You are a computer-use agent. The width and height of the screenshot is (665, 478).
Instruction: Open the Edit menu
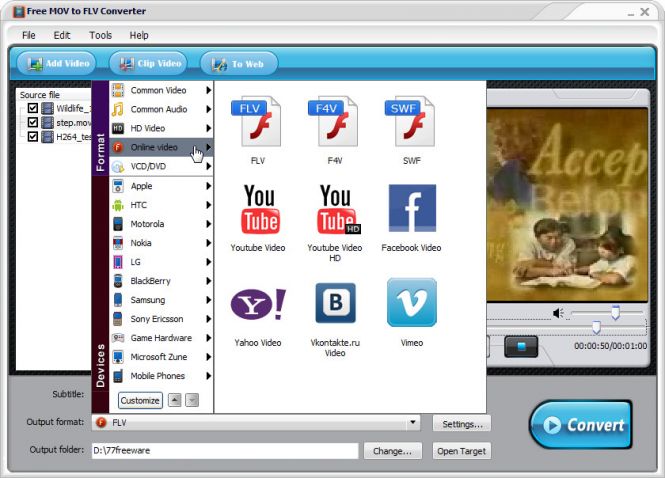62,35
